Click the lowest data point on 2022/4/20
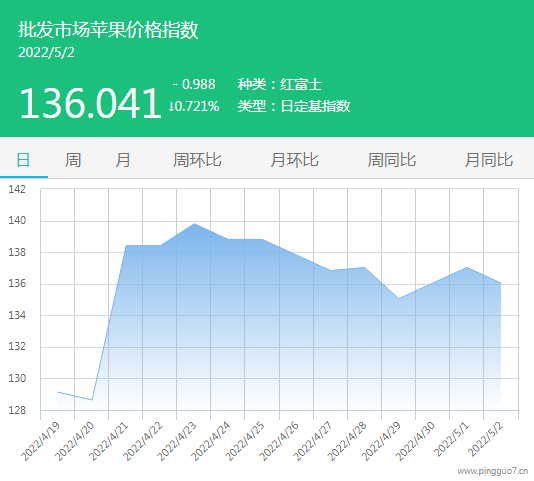Viewport: 534px width, 481px height. coord(92,400)
